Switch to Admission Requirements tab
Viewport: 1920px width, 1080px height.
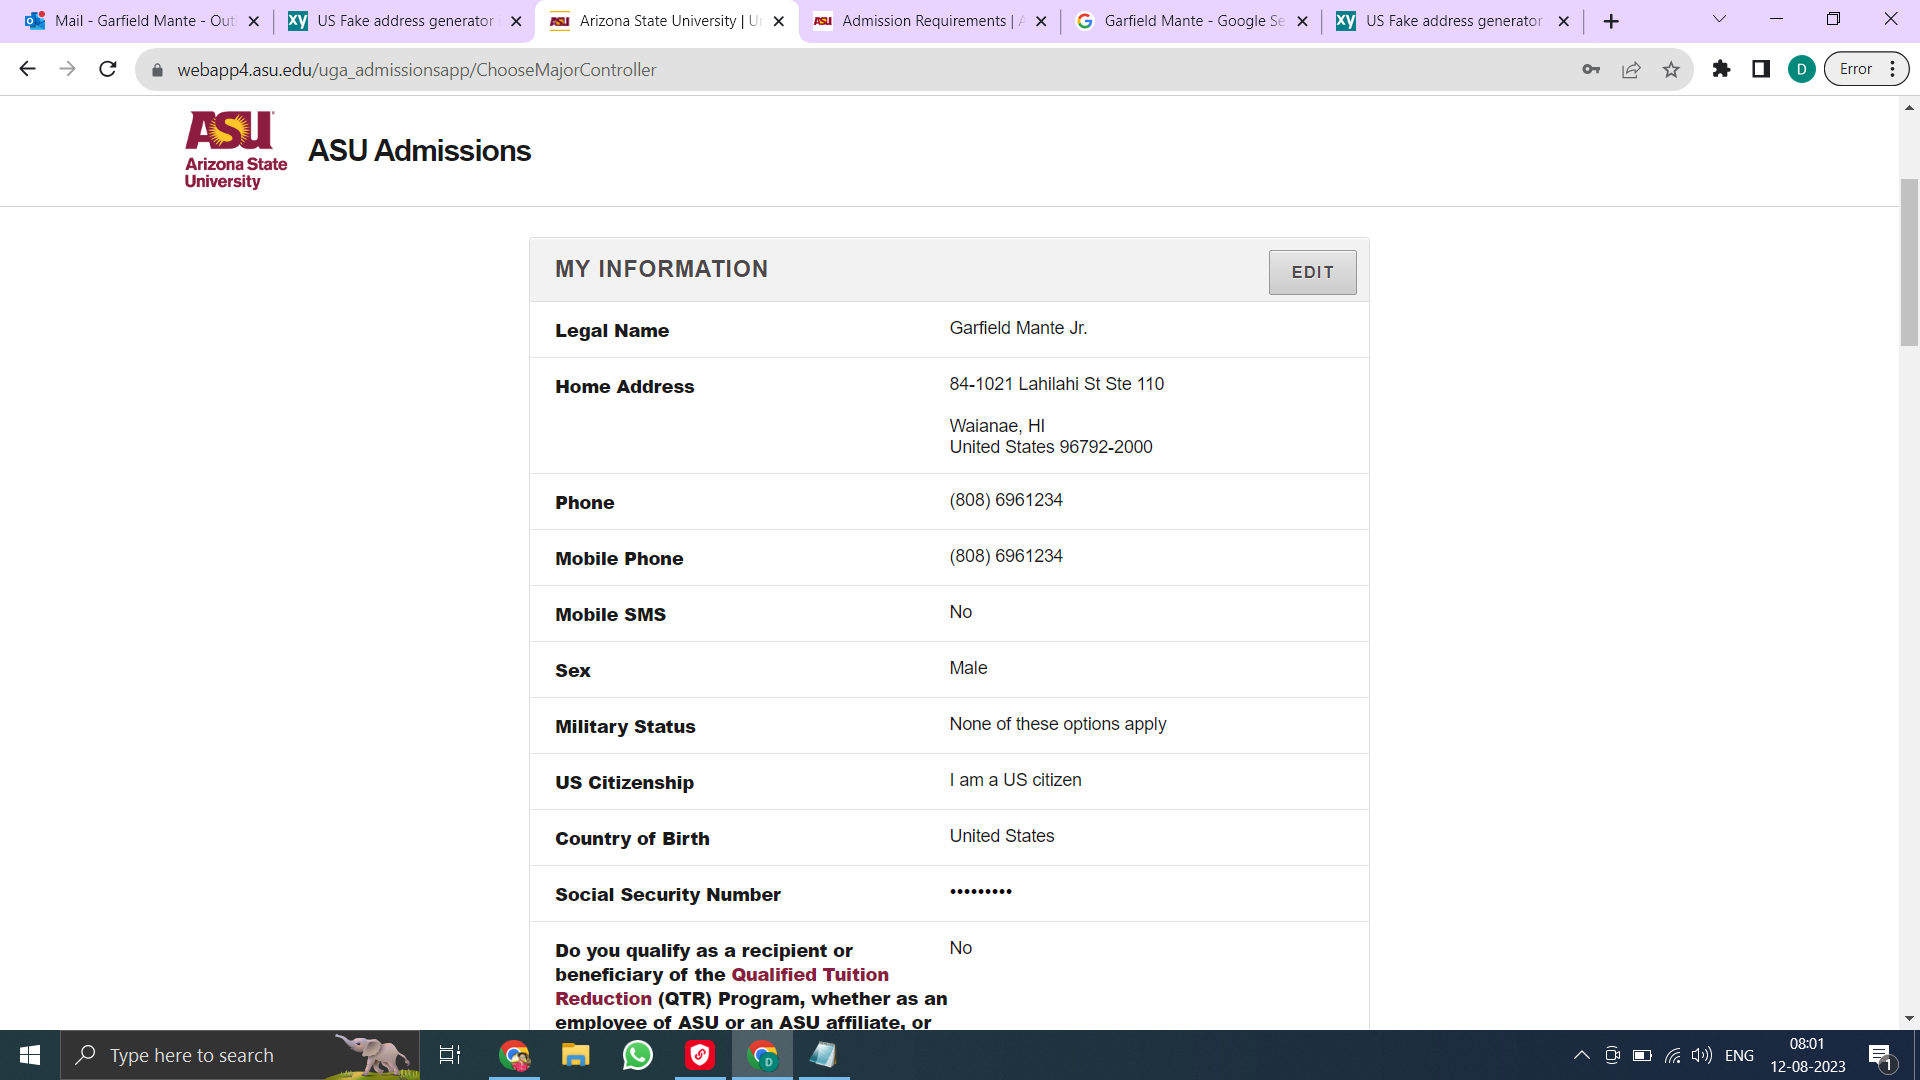[920, 21]
